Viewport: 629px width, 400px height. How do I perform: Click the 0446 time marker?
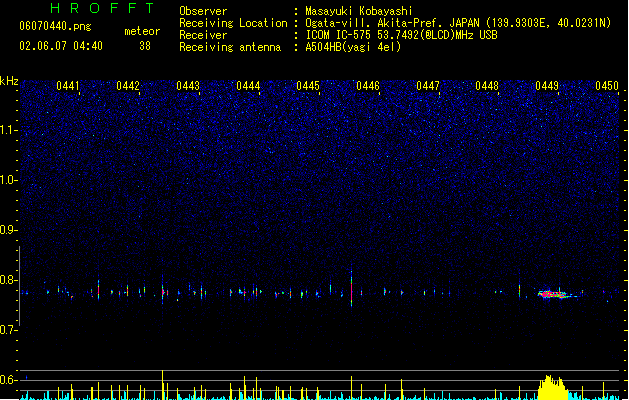pyautogui.click(x=368, y=86)
